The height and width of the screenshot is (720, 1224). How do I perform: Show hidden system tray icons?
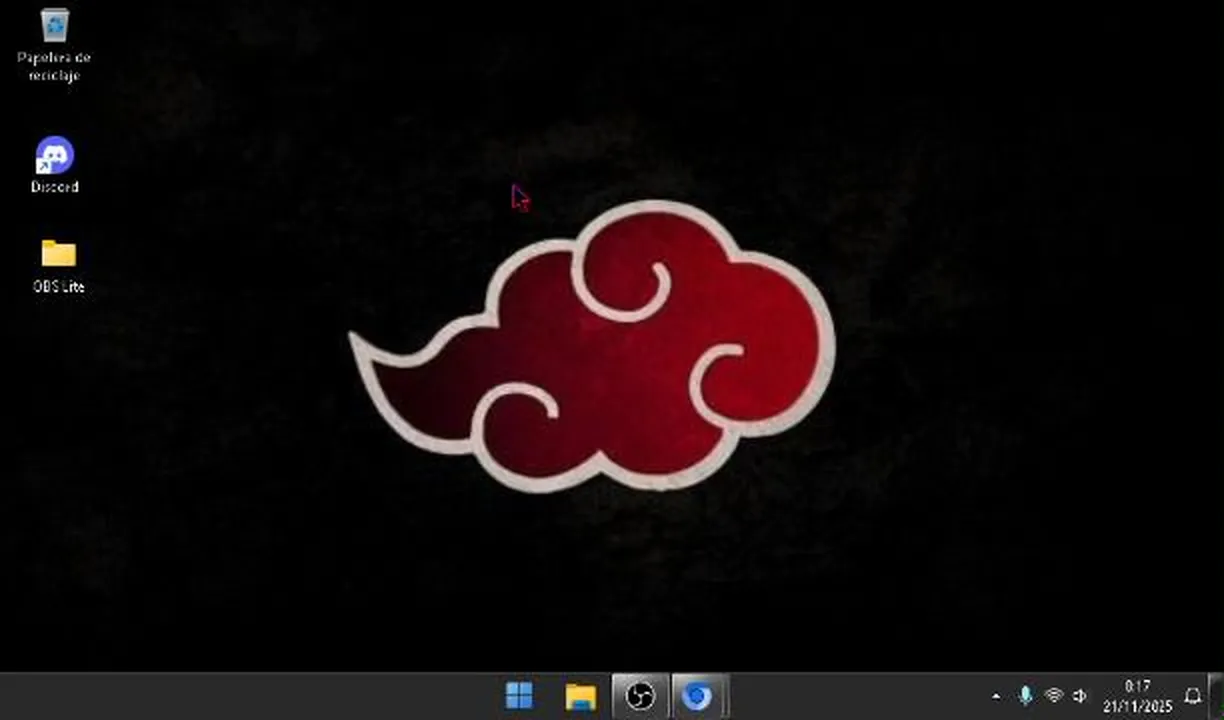(x=995, y=696)
